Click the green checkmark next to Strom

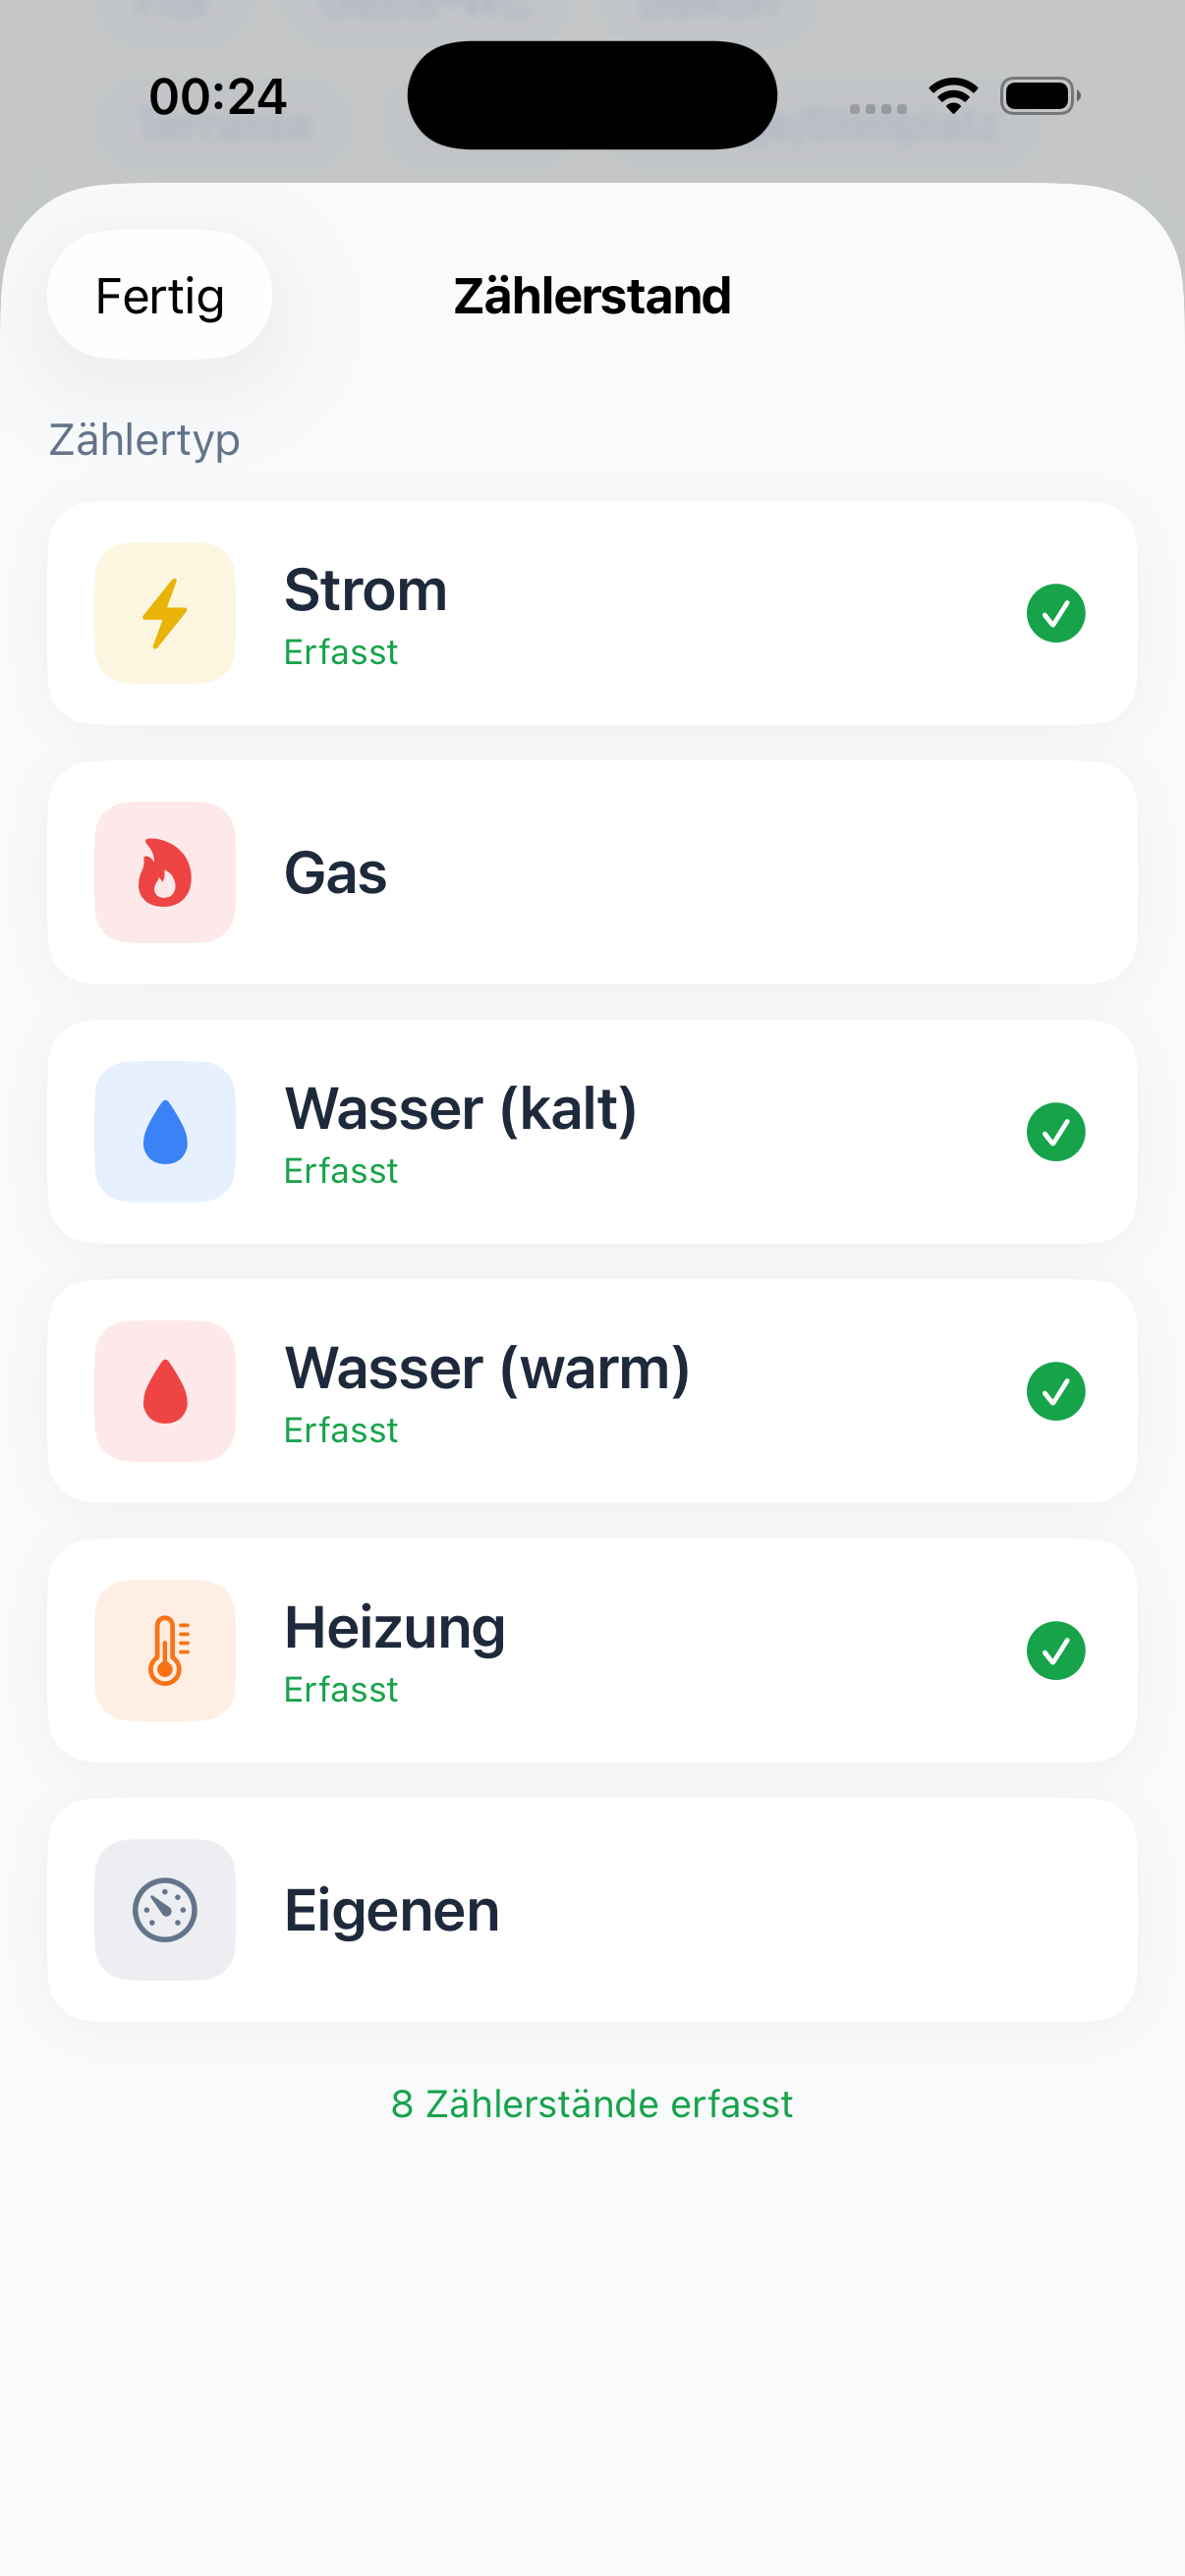[1055, 613]
